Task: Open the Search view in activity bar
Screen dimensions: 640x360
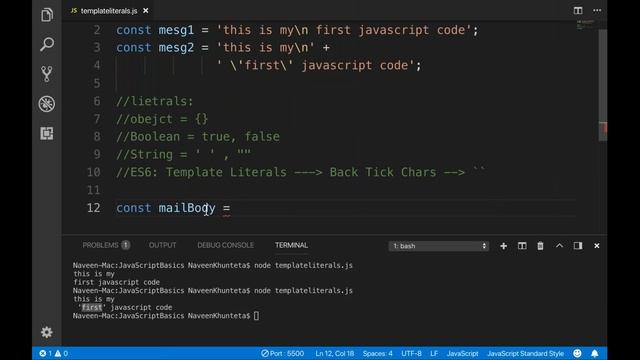Action: pos(47,44)
